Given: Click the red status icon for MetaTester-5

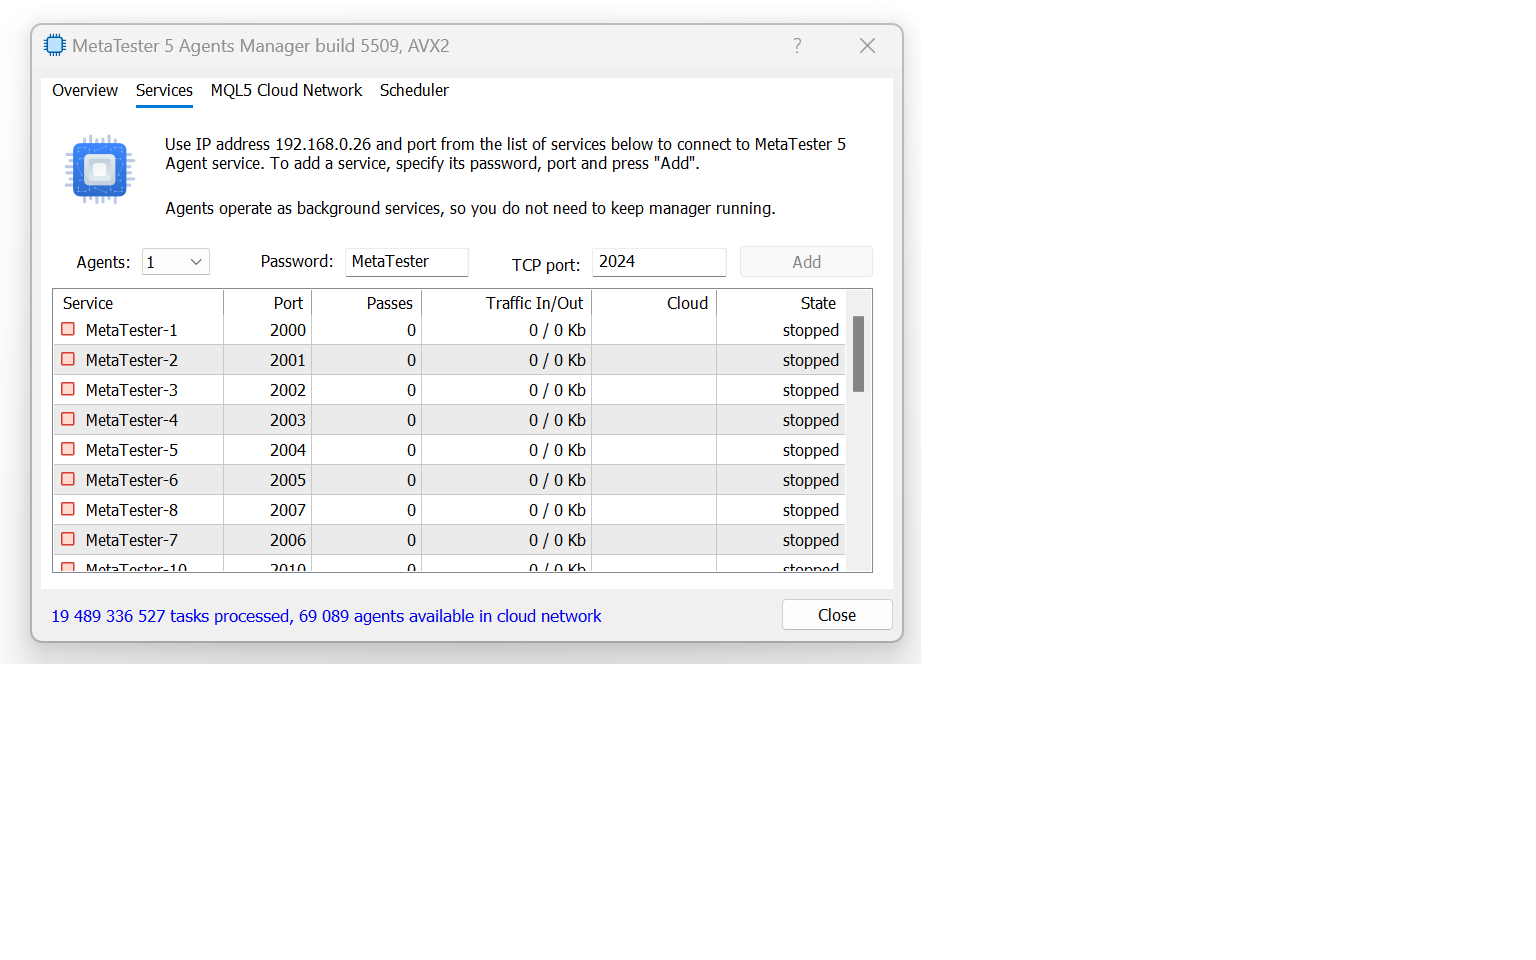Looking at the screenshot, I should point(68,449).
